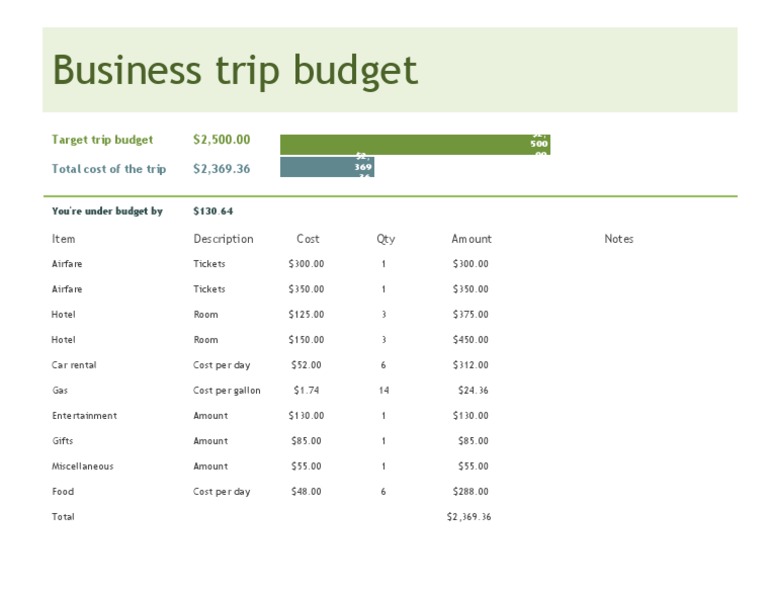Image resolution: width=768 pixels, height=594 pixels.
Task: Select the $130.64 under budget amount
Action: click(x=213, y=211)
